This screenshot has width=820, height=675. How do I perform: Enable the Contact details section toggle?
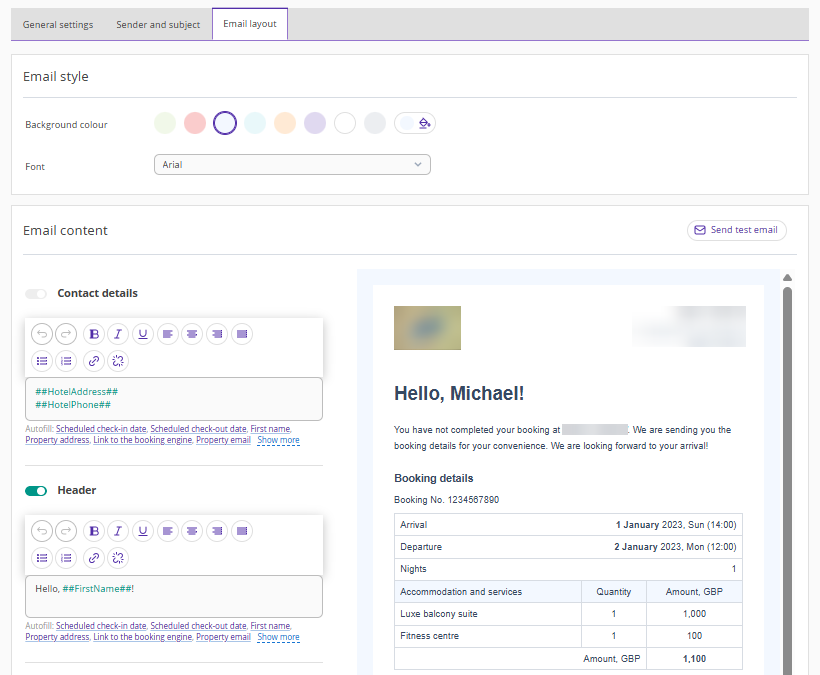coord(36,294)
